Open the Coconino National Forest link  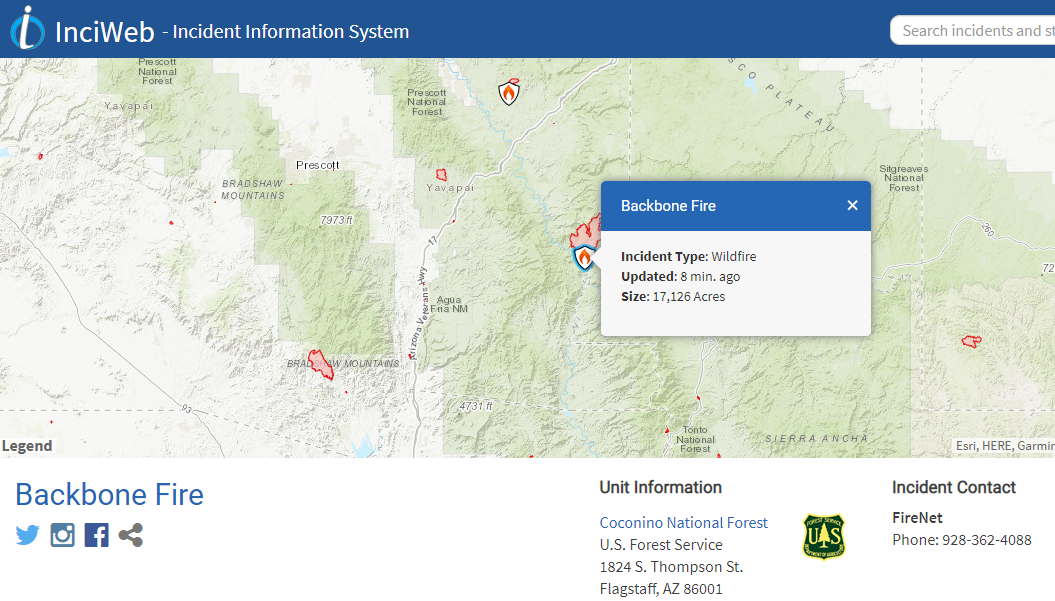(683, 522)
